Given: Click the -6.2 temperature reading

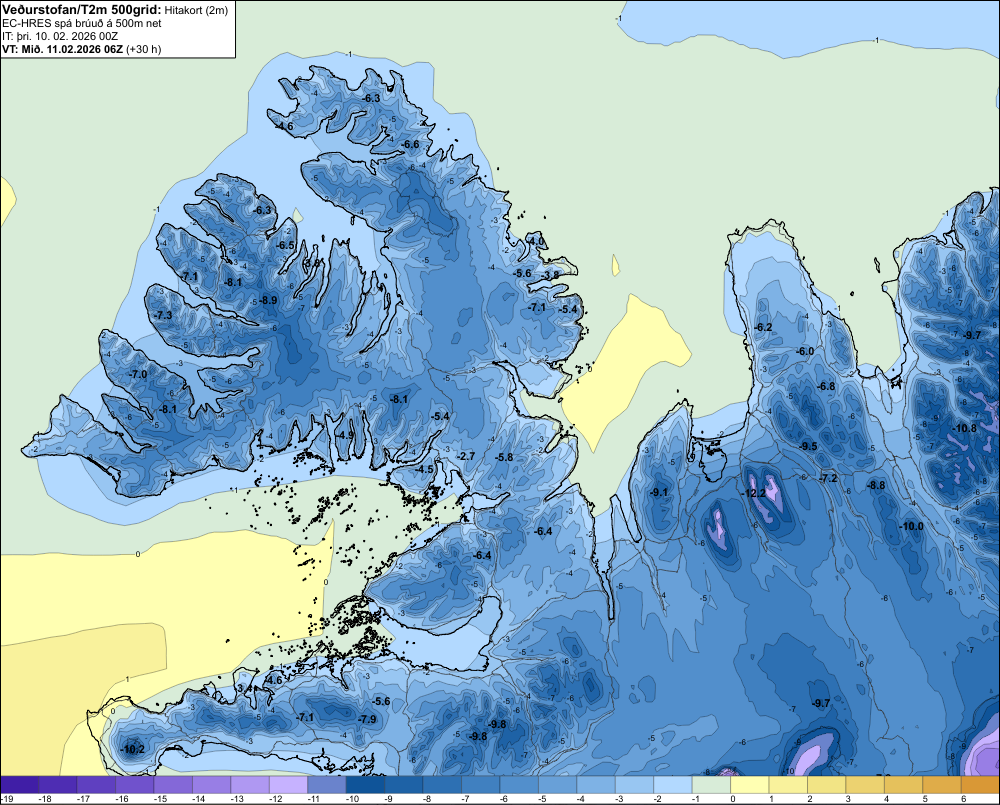Looking at the screenshot, I should pos(763,327).
